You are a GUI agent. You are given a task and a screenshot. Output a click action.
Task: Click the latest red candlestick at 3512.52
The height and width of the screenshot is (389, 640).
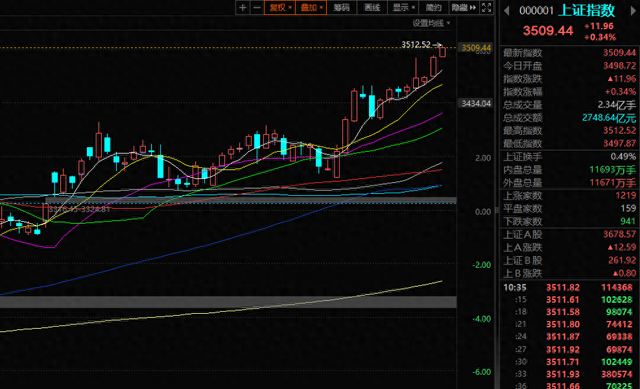click(x=442, y=52)
